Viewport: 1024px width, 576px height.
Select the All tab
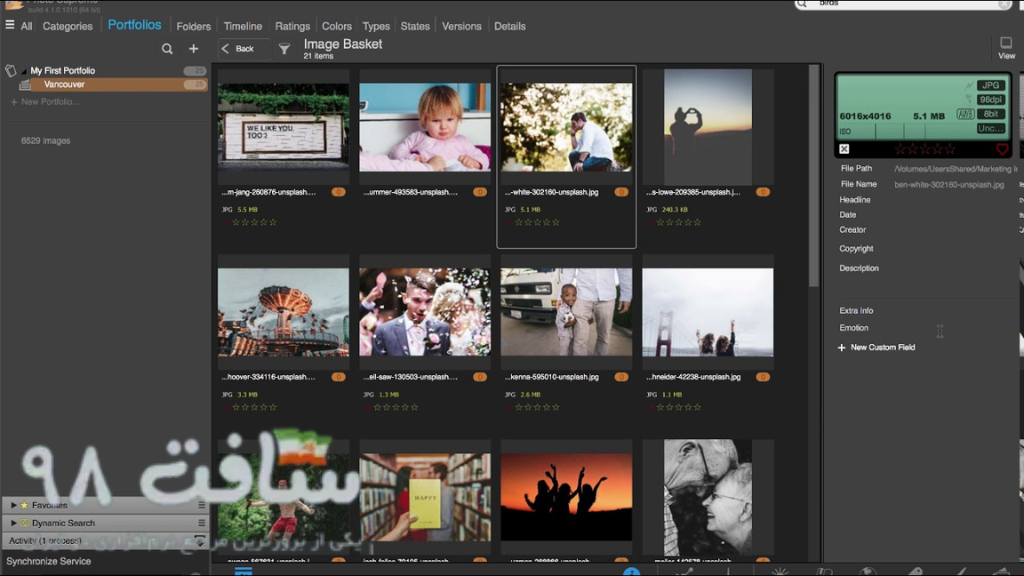coord(26,26)
